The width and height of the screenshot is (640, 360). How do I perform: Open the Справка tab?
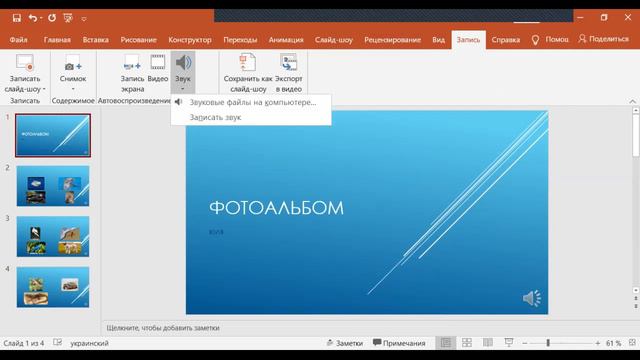click(505, 40)
